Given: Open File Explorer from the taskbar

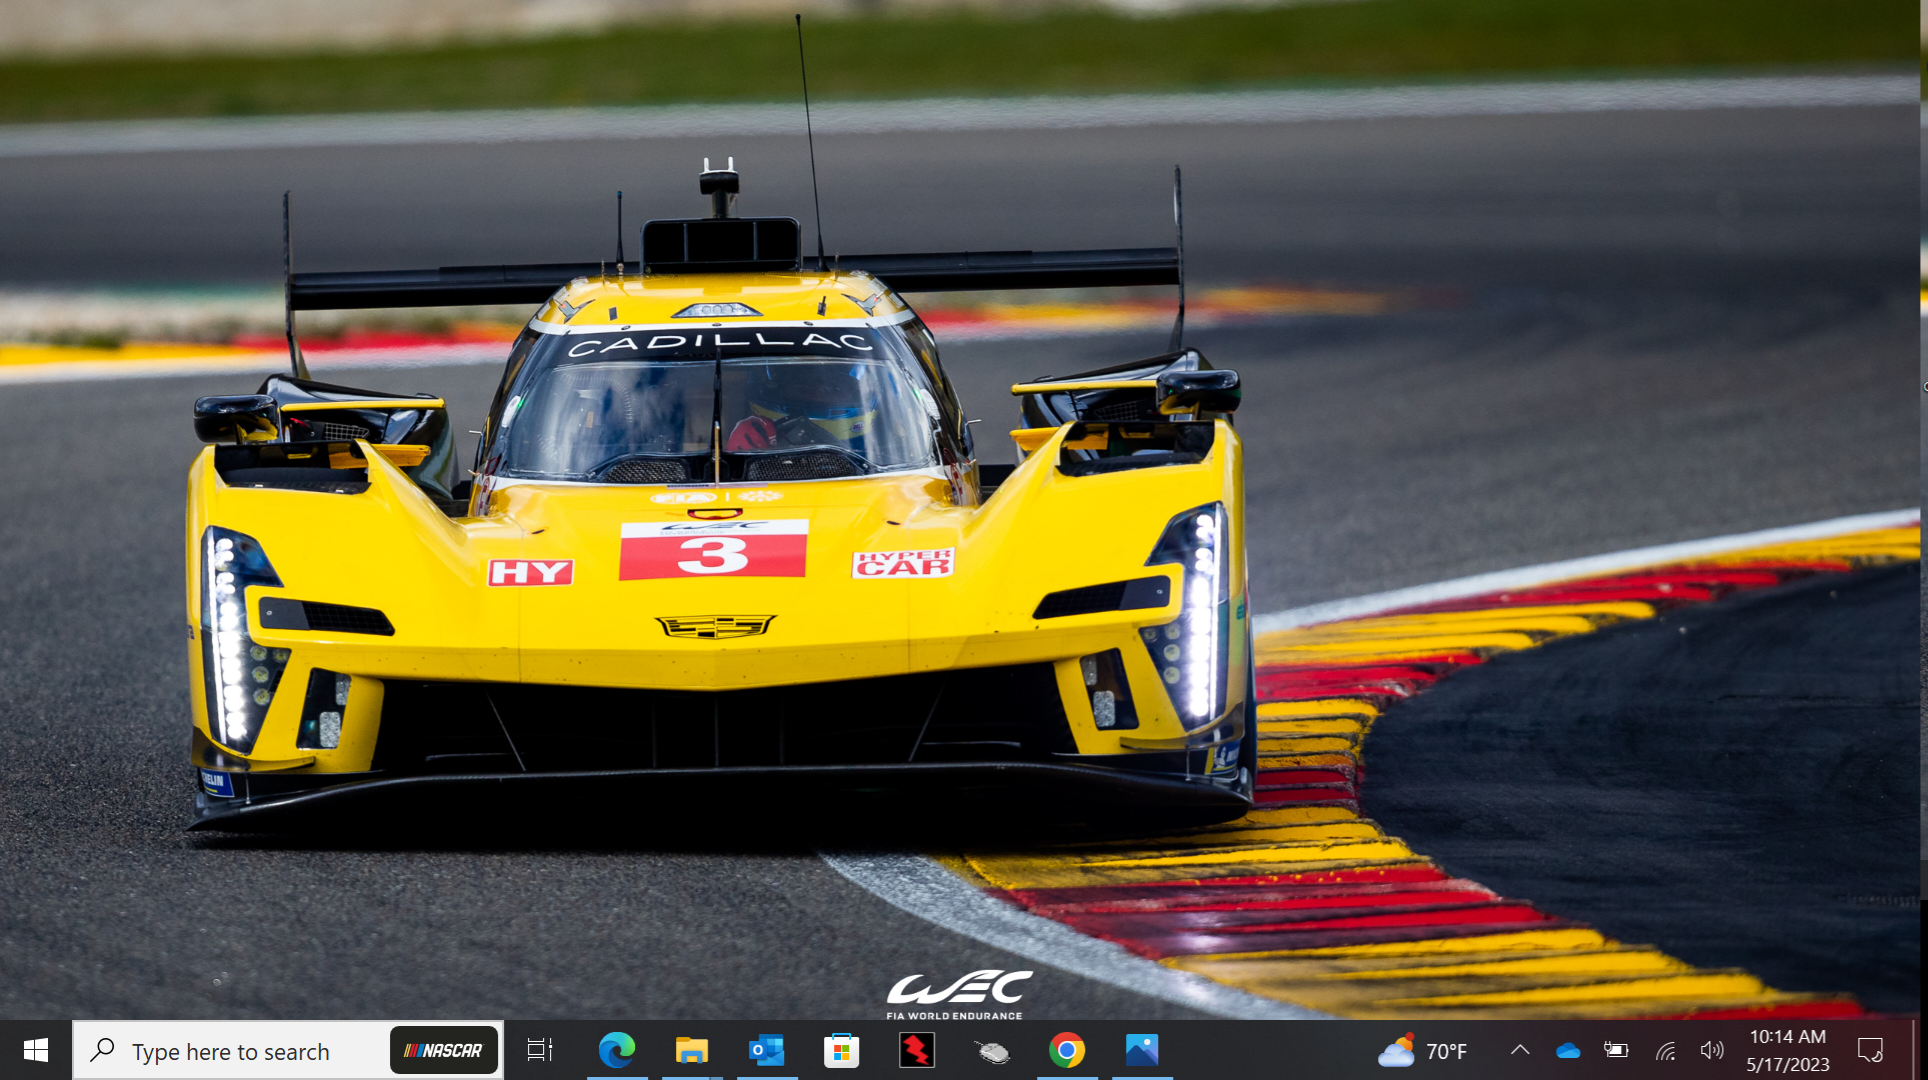Looking at the screenshot, I should (x=691, y=1050).
